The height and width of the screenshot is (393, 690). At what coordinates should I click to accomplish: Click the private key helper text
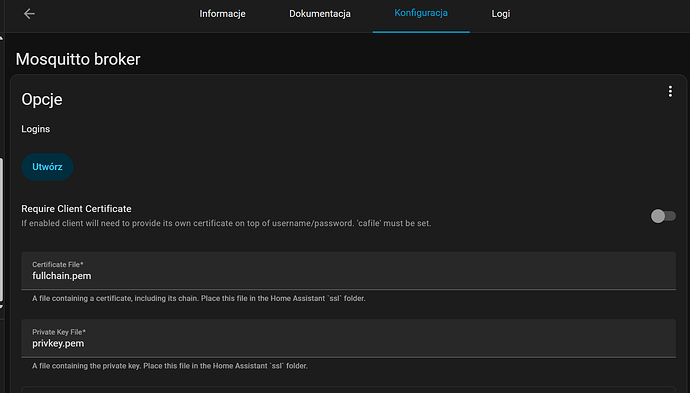click(170, 366)
